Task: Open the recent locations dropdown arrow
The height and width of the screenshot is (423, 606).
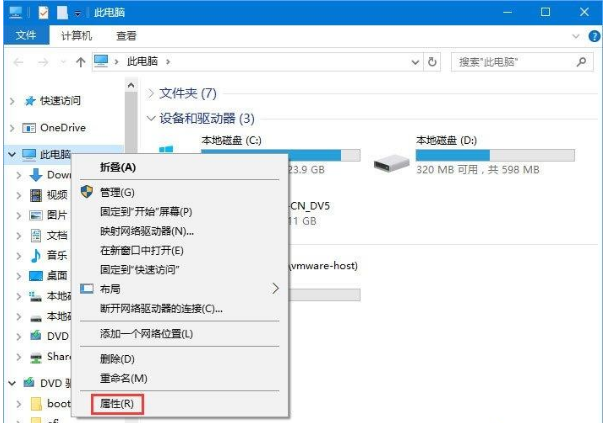Action: (63, 62)
